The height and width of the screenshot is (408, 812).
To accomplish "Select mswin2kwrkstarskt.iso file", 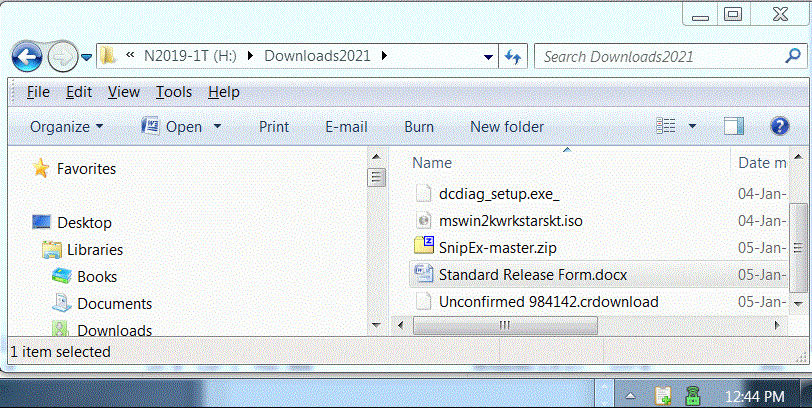I will [x=511, y=221].
